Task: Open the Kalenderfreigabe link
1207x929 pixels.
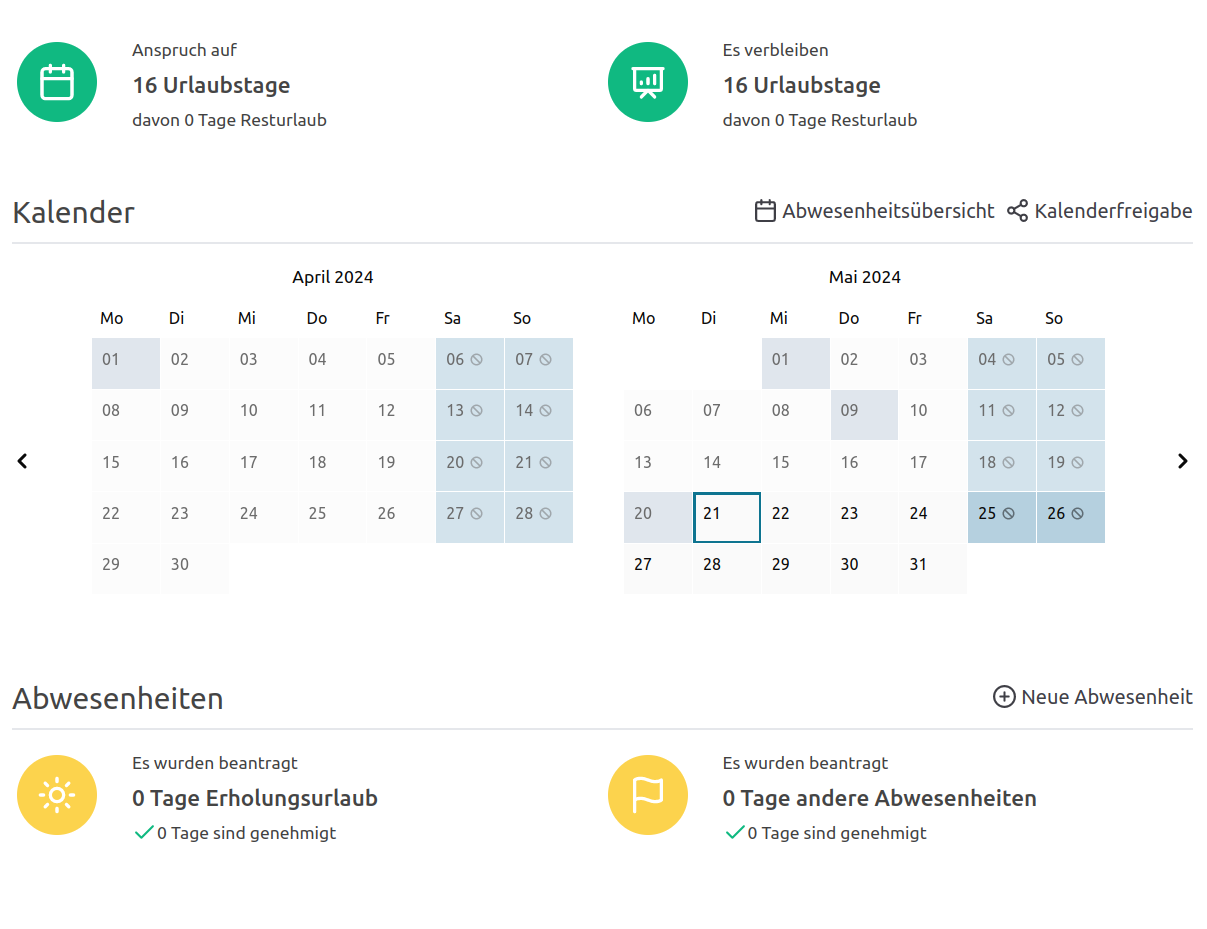Action: (x=1113, y=211)
